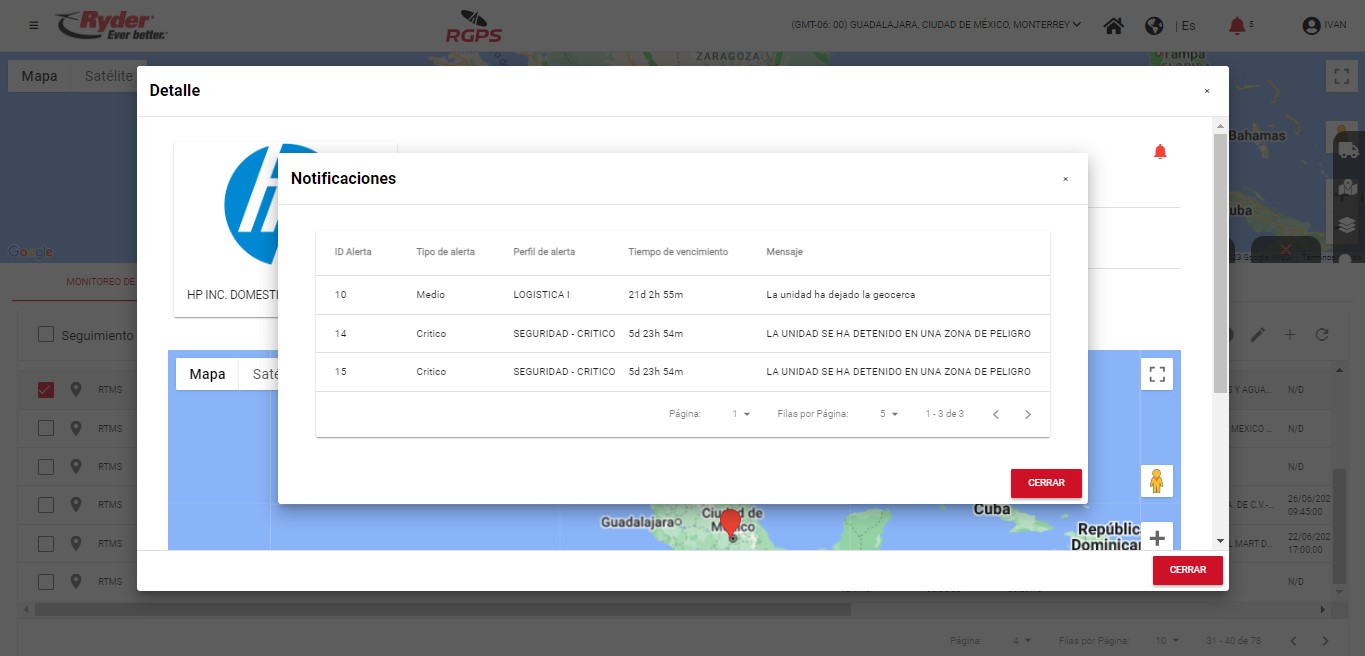Viewport: 1365px width, 656px height.
Task: Click the globe icon in the header
Action: coord(1154,26)
